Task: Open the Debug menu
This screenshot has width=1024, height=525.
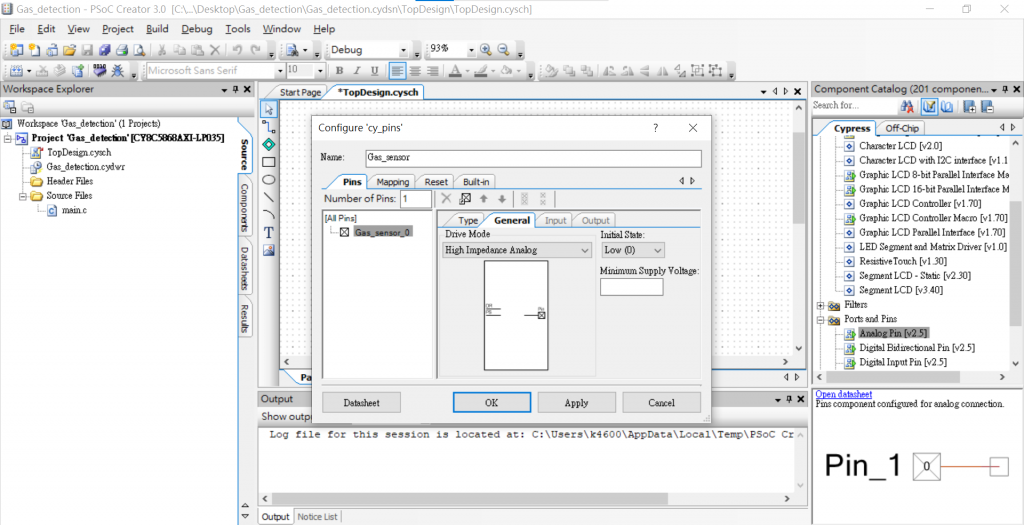Action: pyautogui.click(x=197, y=29)
